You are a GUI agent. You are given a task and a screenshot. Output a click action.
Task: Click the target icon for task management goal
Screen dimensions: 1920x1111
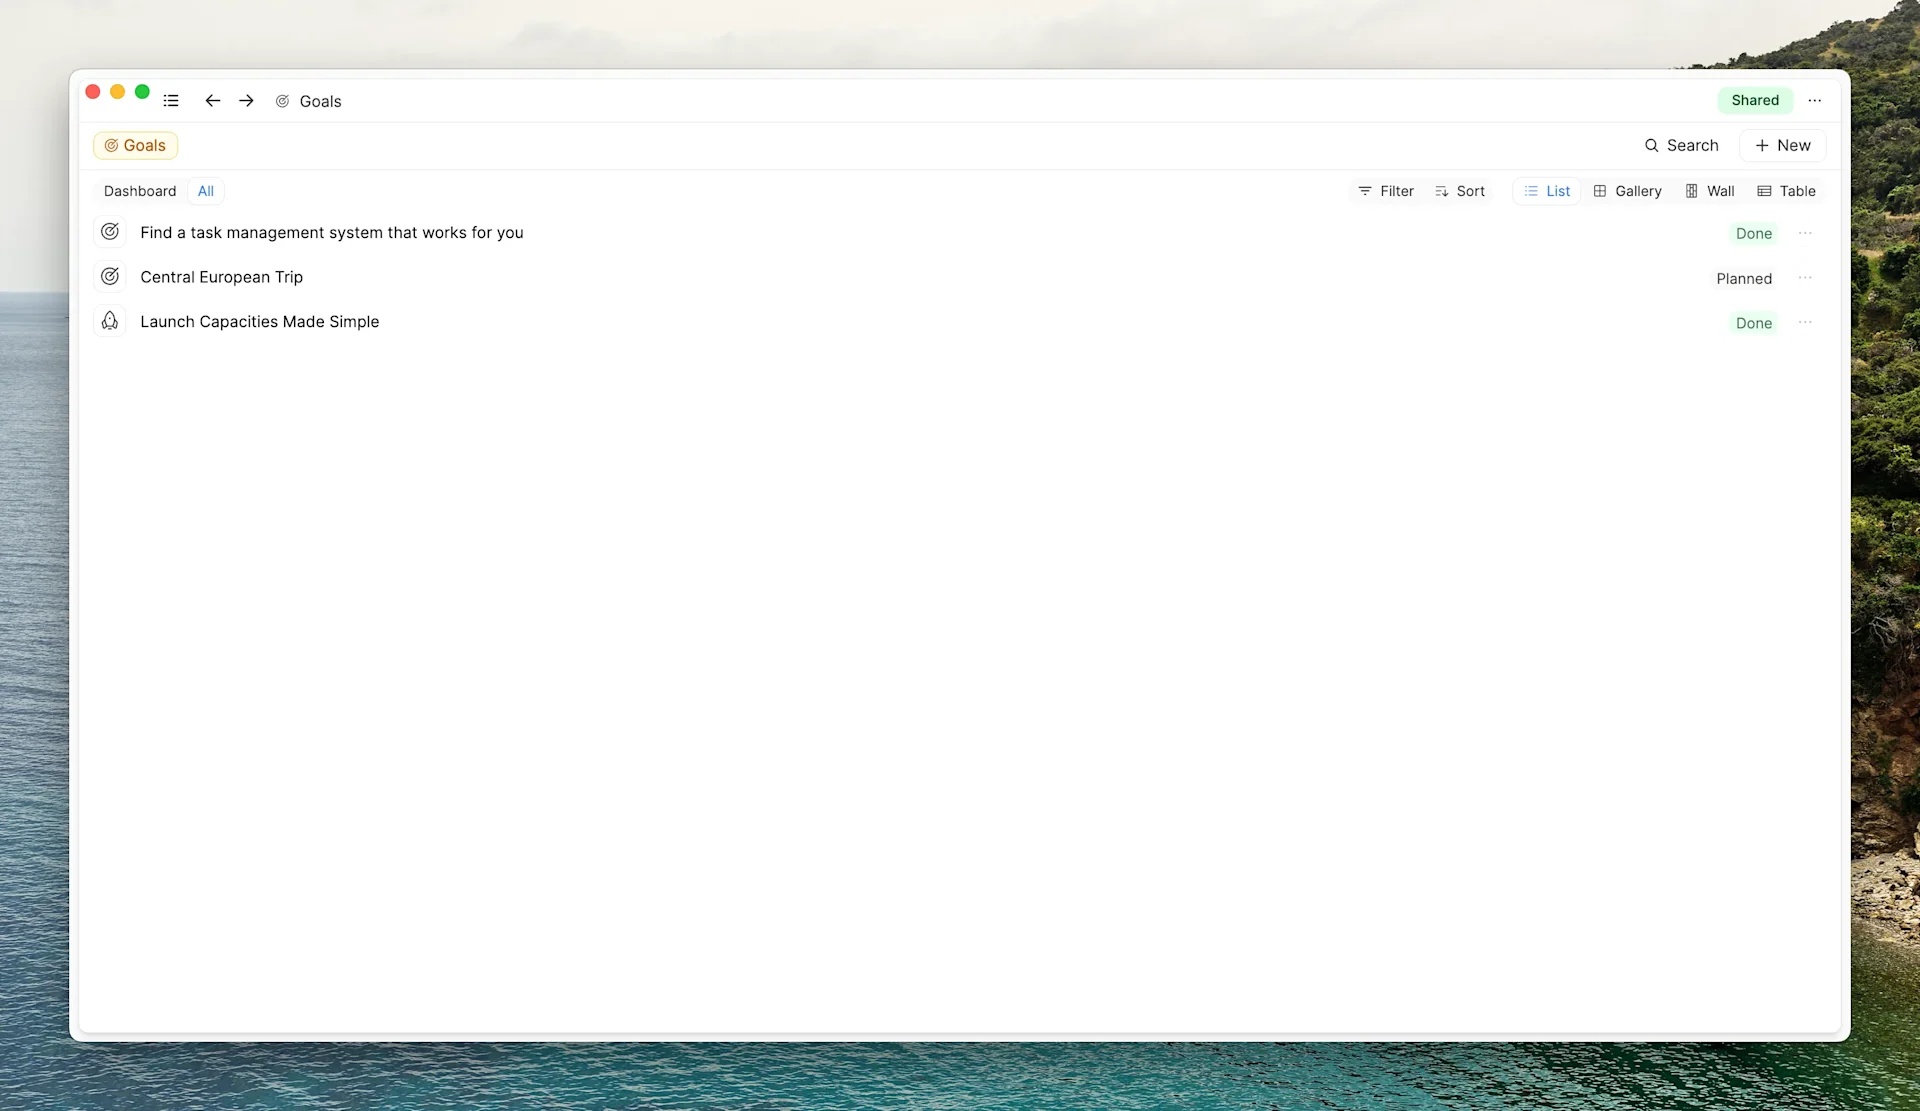tap(110, 232)
